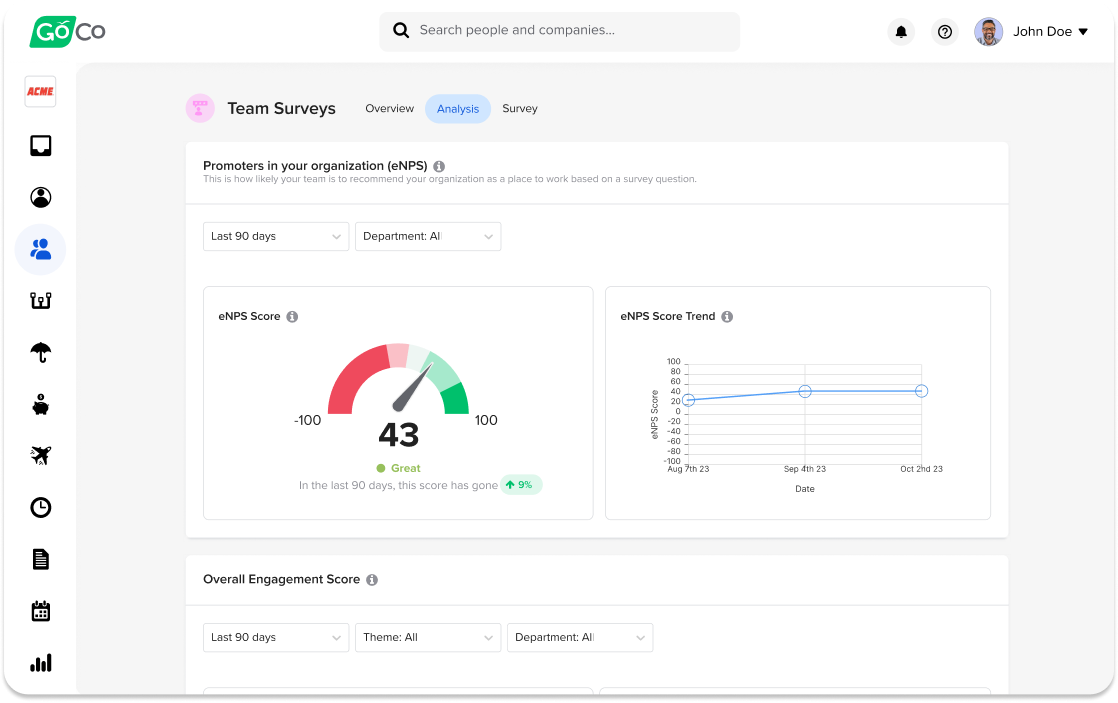Open the documents icon in the sidebar

(41, 560)
